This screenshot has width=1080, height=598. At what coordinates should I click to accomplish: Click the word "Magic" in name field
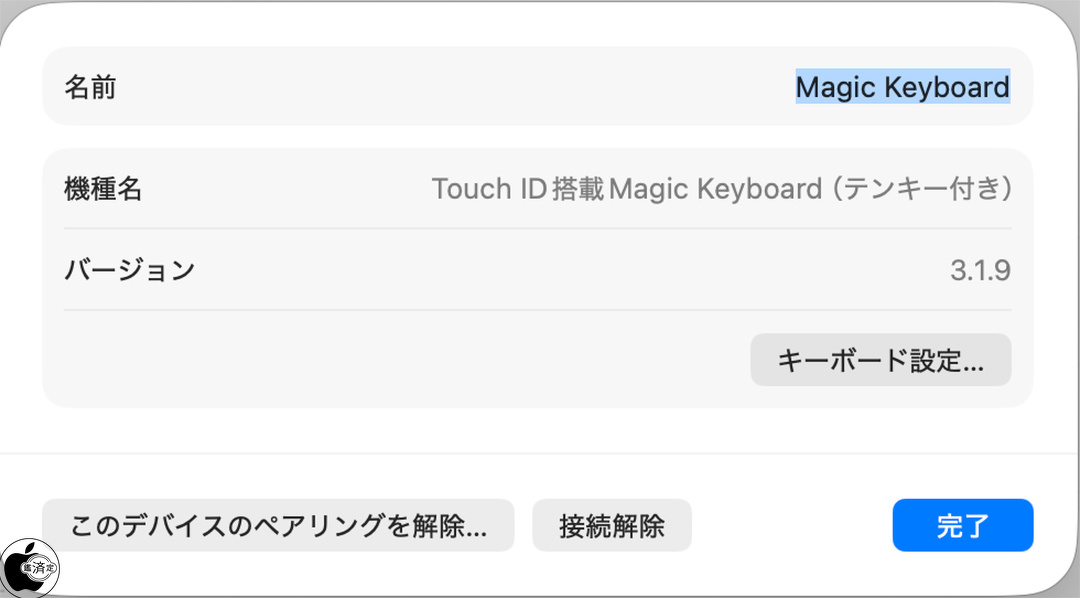(835, 87)
